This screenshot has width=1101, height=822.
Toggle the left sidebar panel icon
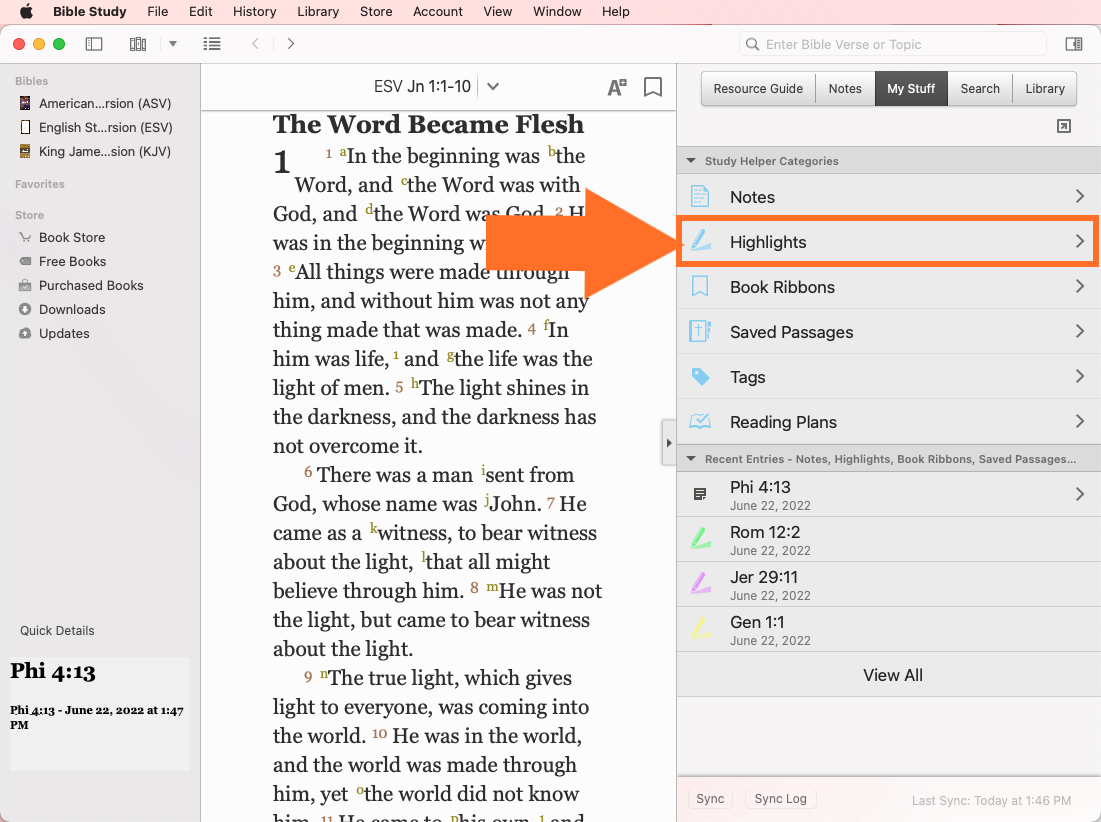pos(94,44)
